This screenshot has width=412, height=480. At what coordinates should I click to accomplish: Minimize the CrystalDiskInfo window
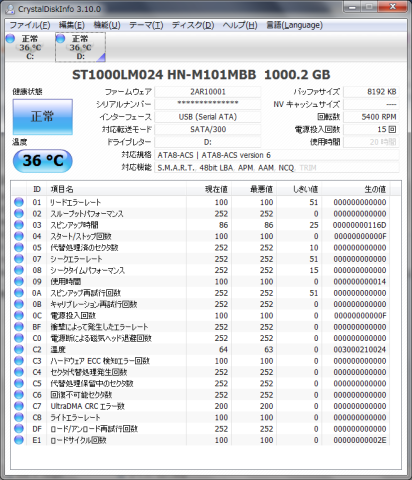pyautogui.click(x=352, y=7)
